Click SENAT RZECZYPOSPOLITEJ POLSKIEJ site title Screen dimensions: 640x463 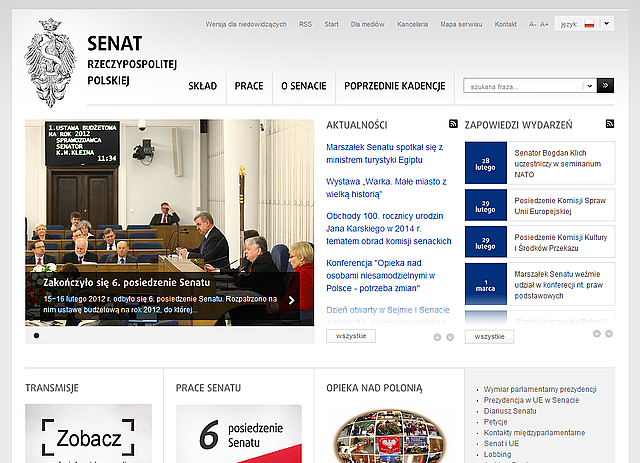point(132,61)
